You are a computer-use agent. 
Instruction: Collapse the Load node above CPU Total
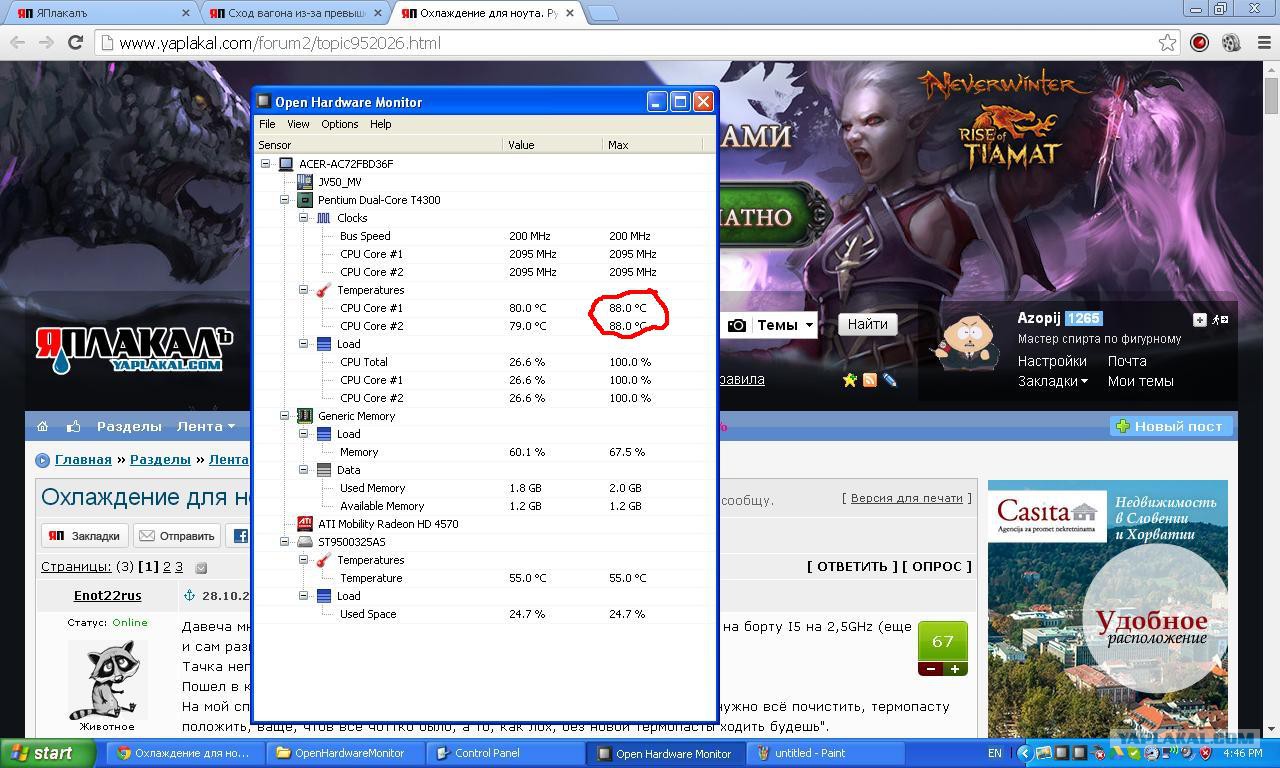(x=304, y=344)
